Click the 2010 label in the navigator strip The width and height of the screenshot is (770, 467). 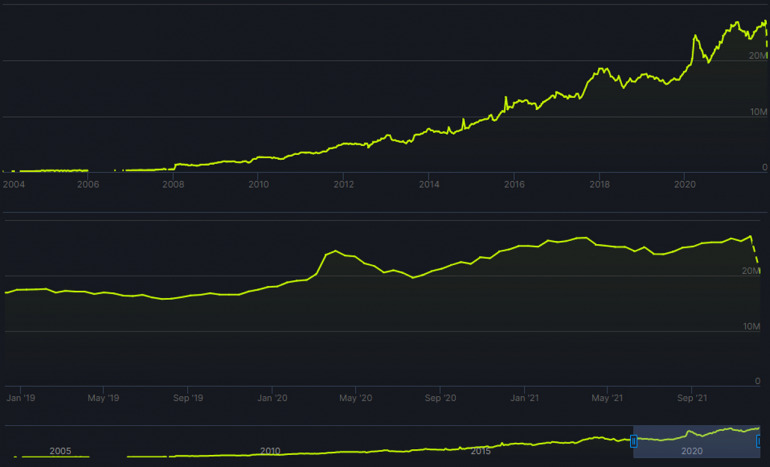coord(270,451)
